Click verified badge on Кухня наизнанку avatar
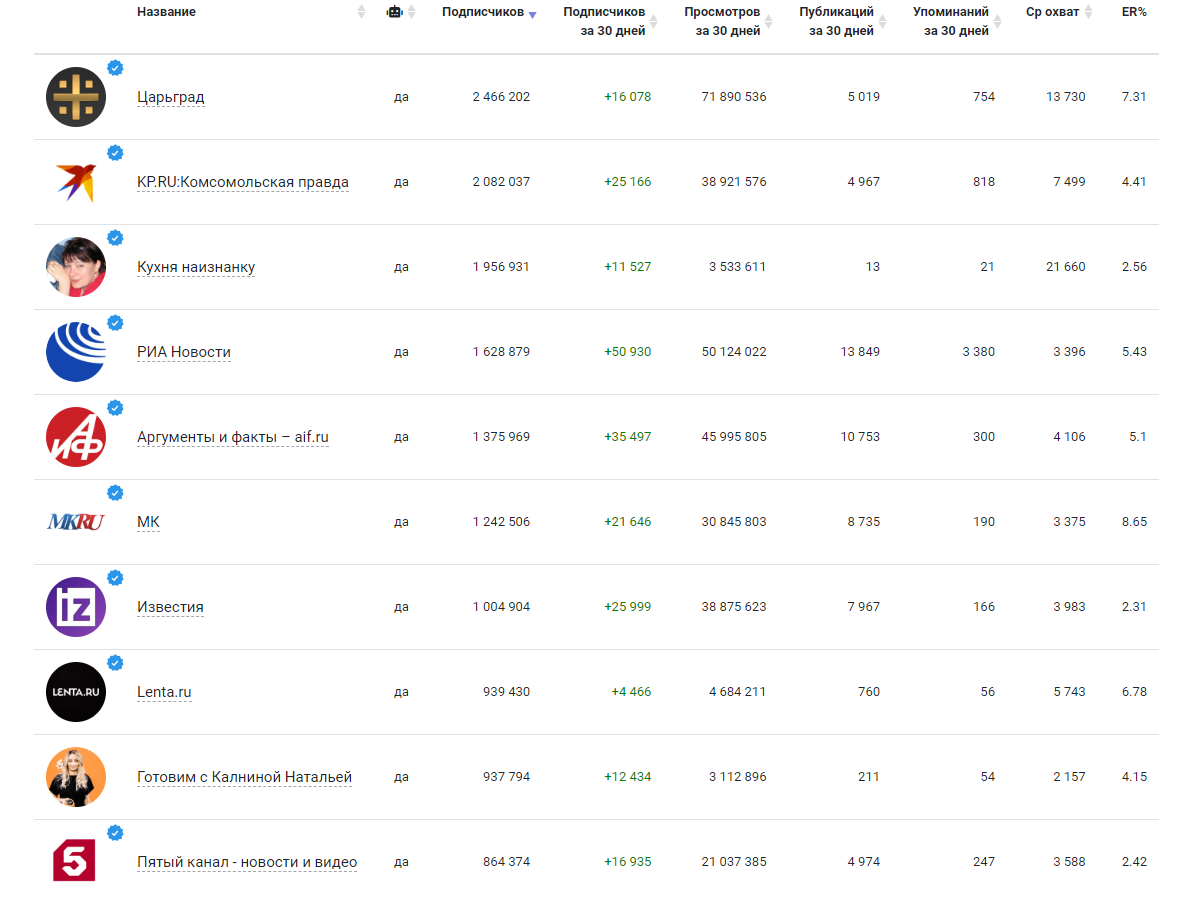 coord(115,238)
